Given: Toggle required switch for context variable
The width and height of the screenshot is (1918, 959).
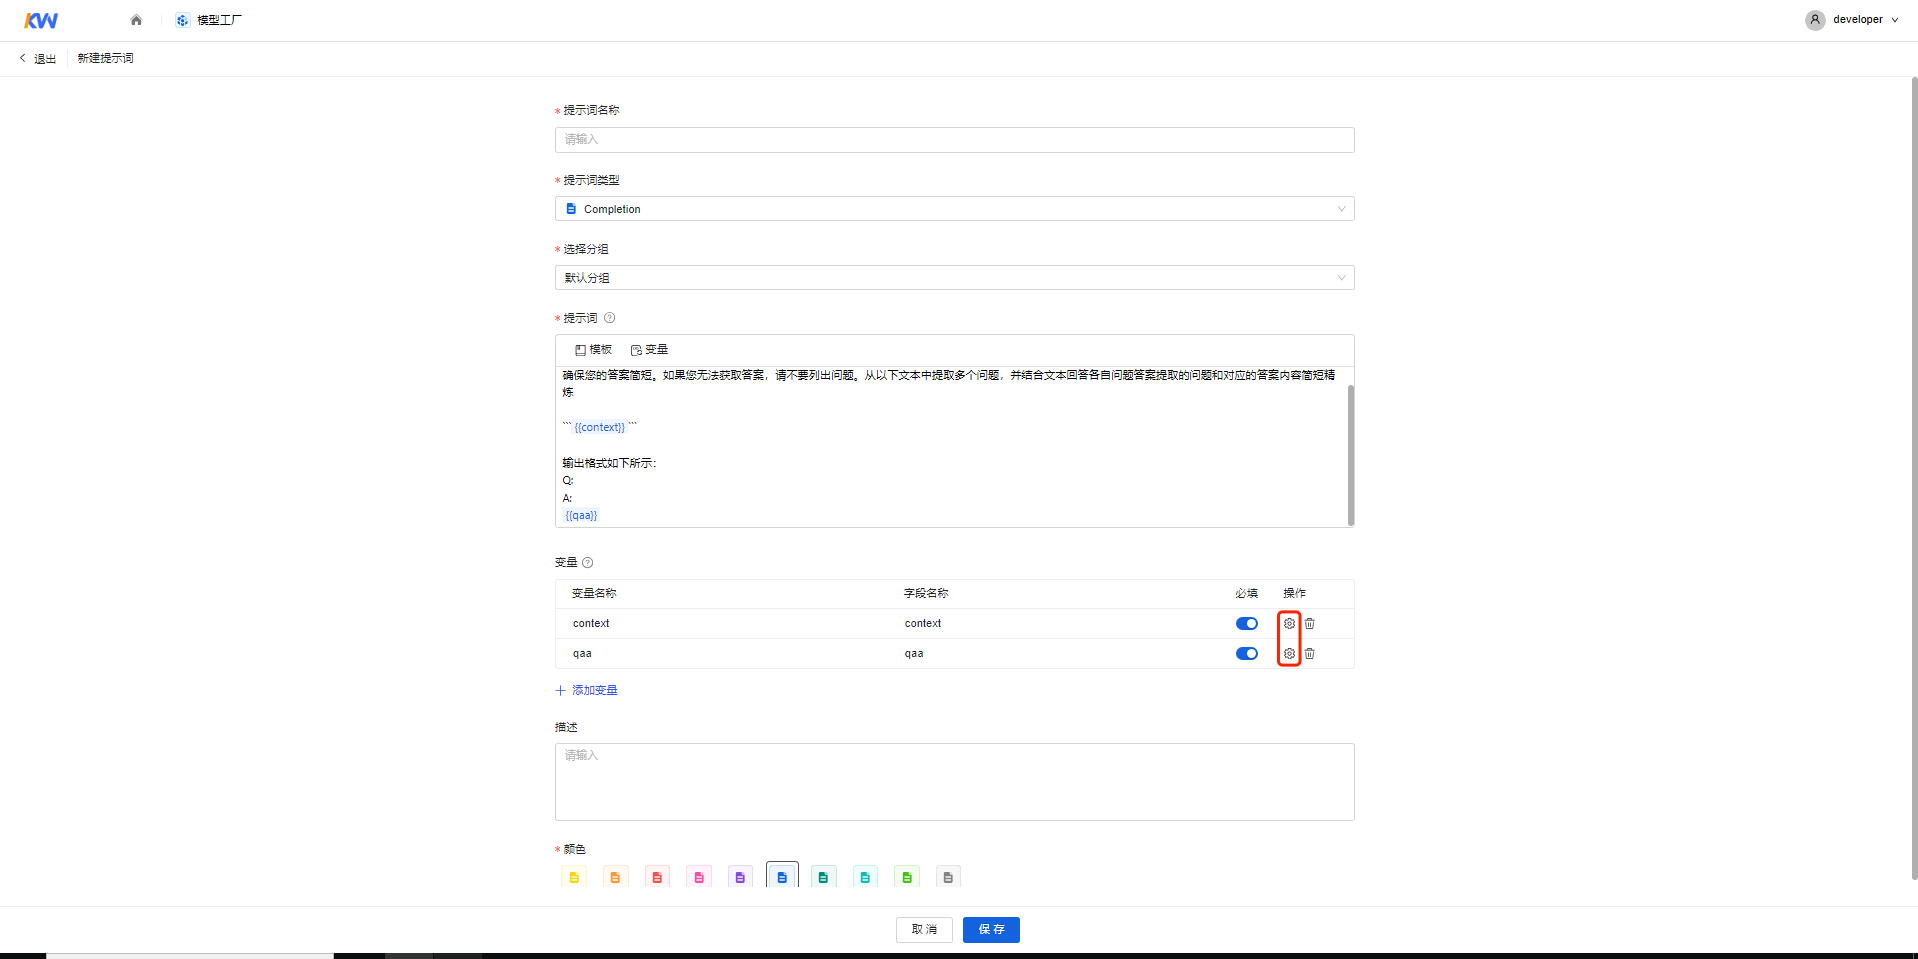Looking at the screenshot, I should [x=1246, y=623].
